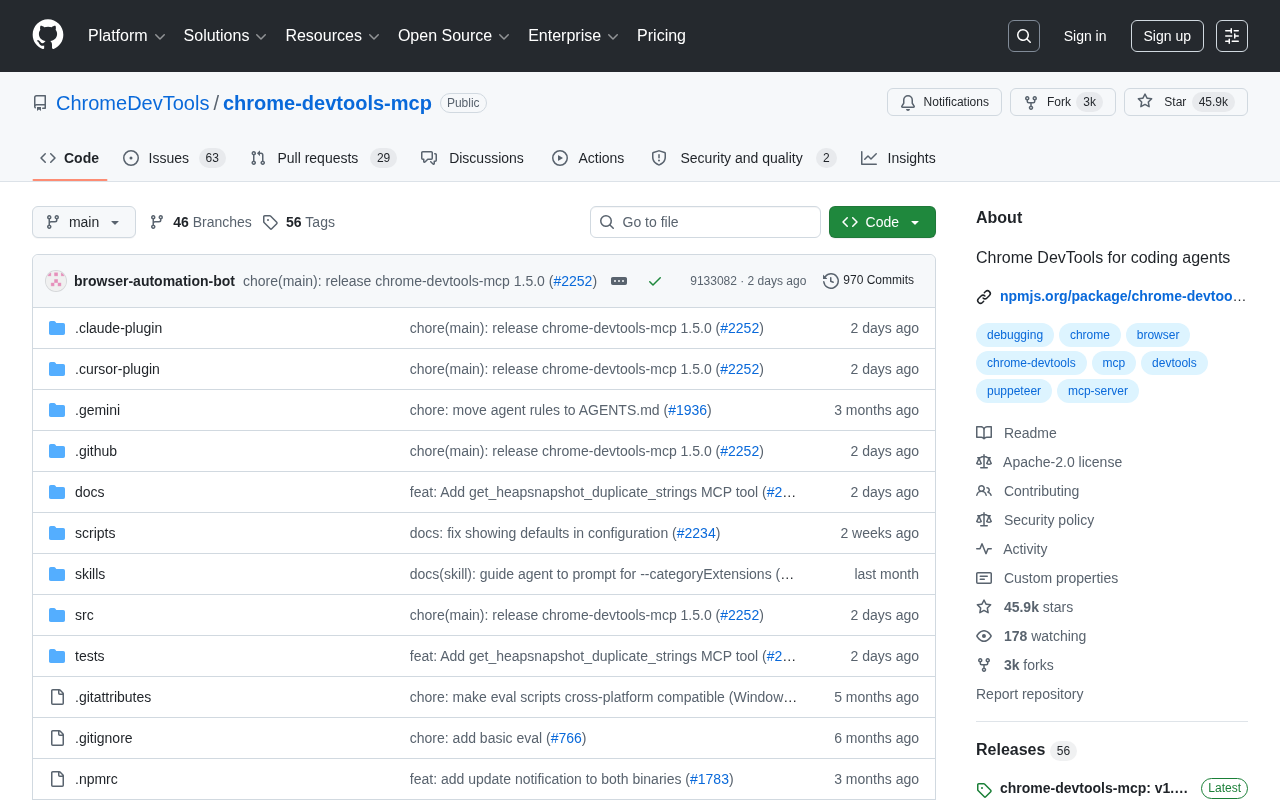Screen dimensions: 1280x800
Task: Click the browser-automation-bot avatar
Action: click(x=56, y=281)
